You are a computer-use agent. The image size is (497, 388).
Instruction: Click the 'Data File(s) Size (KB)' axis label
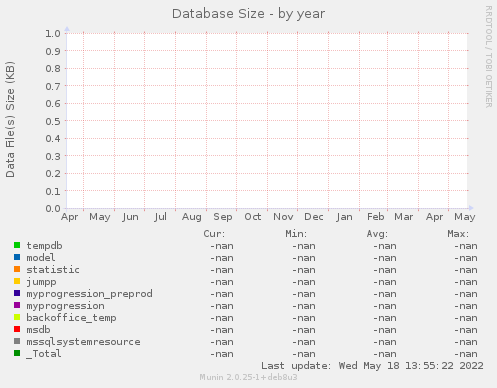[10, 119]
